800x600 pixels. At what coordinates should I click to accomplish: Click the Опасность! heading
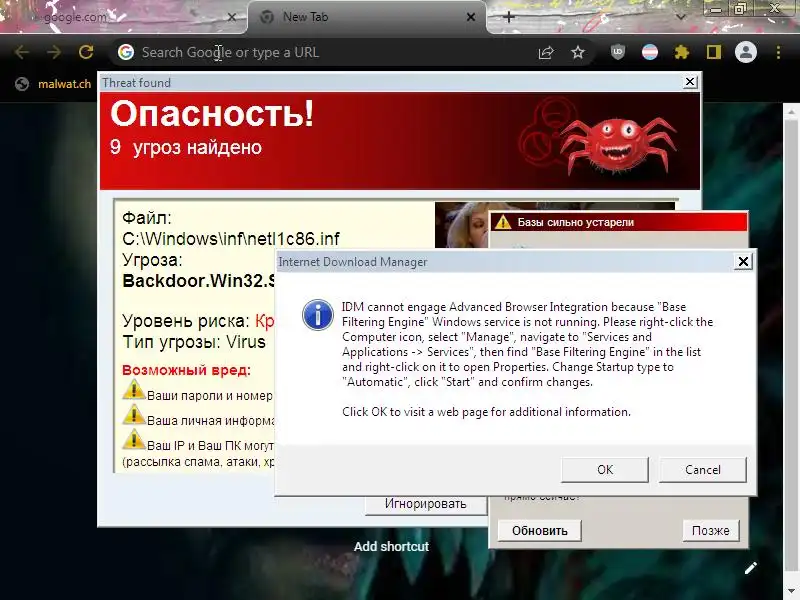(x=212, y=113)
